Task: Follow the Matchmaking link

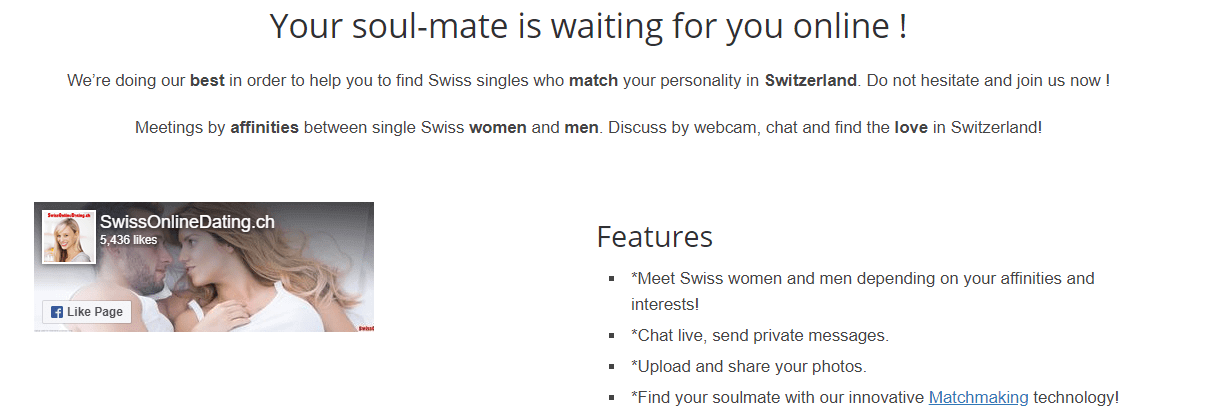Action: [978, 397]
